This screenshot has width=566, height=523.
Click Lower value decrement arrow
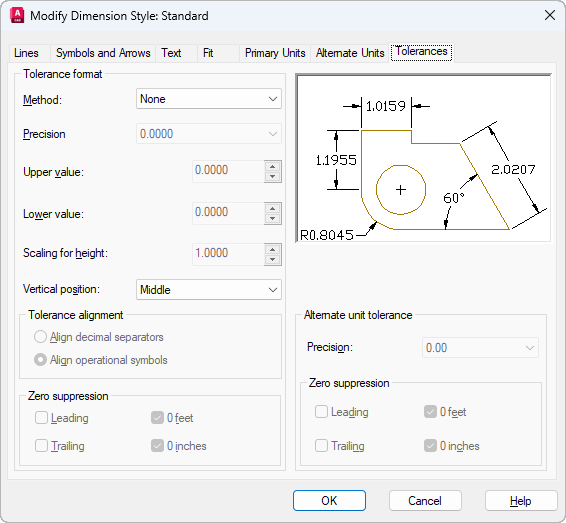click(273, 218)
